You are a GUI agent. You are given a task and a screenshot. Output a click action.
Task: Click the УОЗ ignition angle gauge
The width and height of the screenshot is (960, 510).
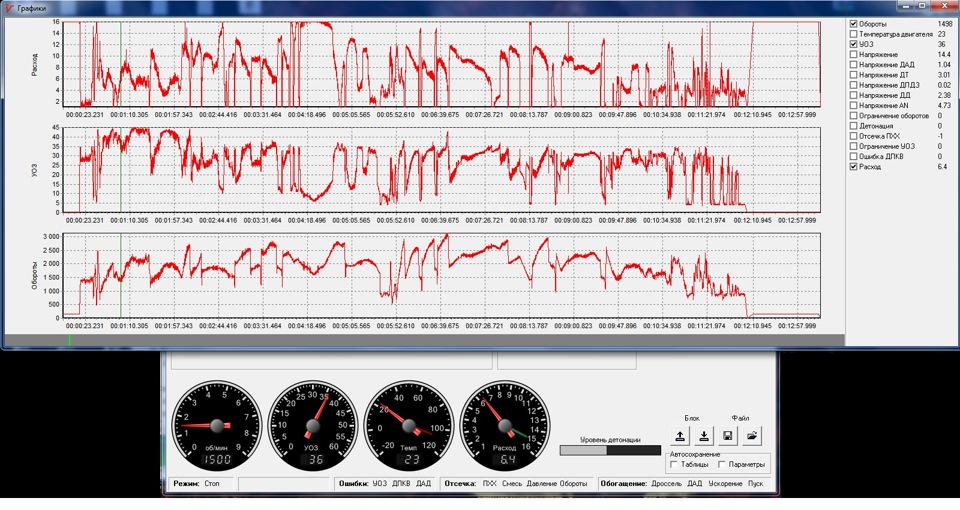(312, 426)
